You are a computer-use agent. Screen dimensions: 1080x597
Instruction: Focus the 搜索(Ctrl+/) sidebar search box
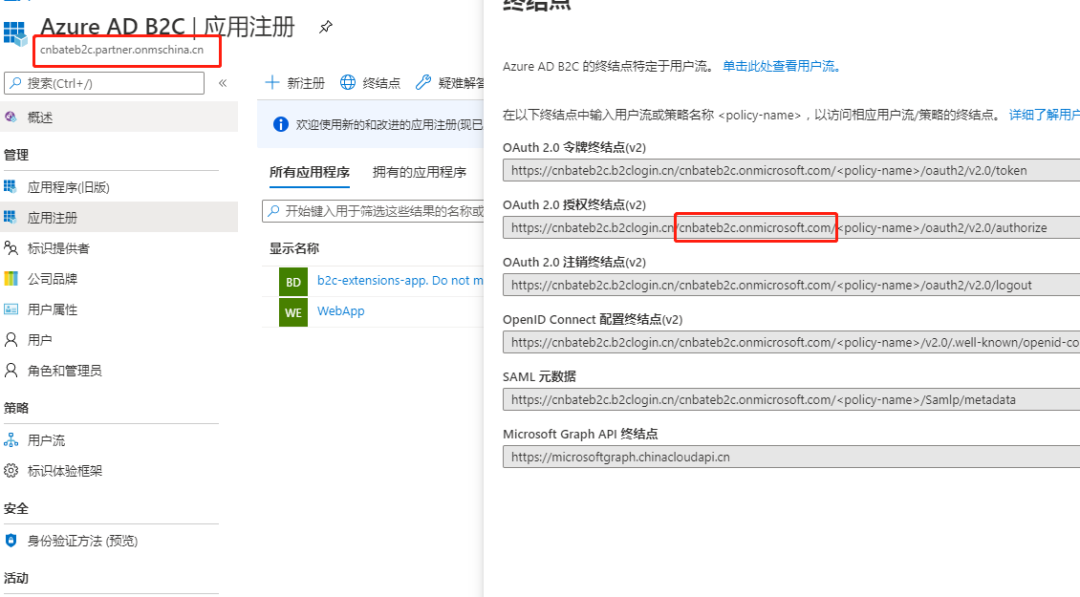point(105,83)
